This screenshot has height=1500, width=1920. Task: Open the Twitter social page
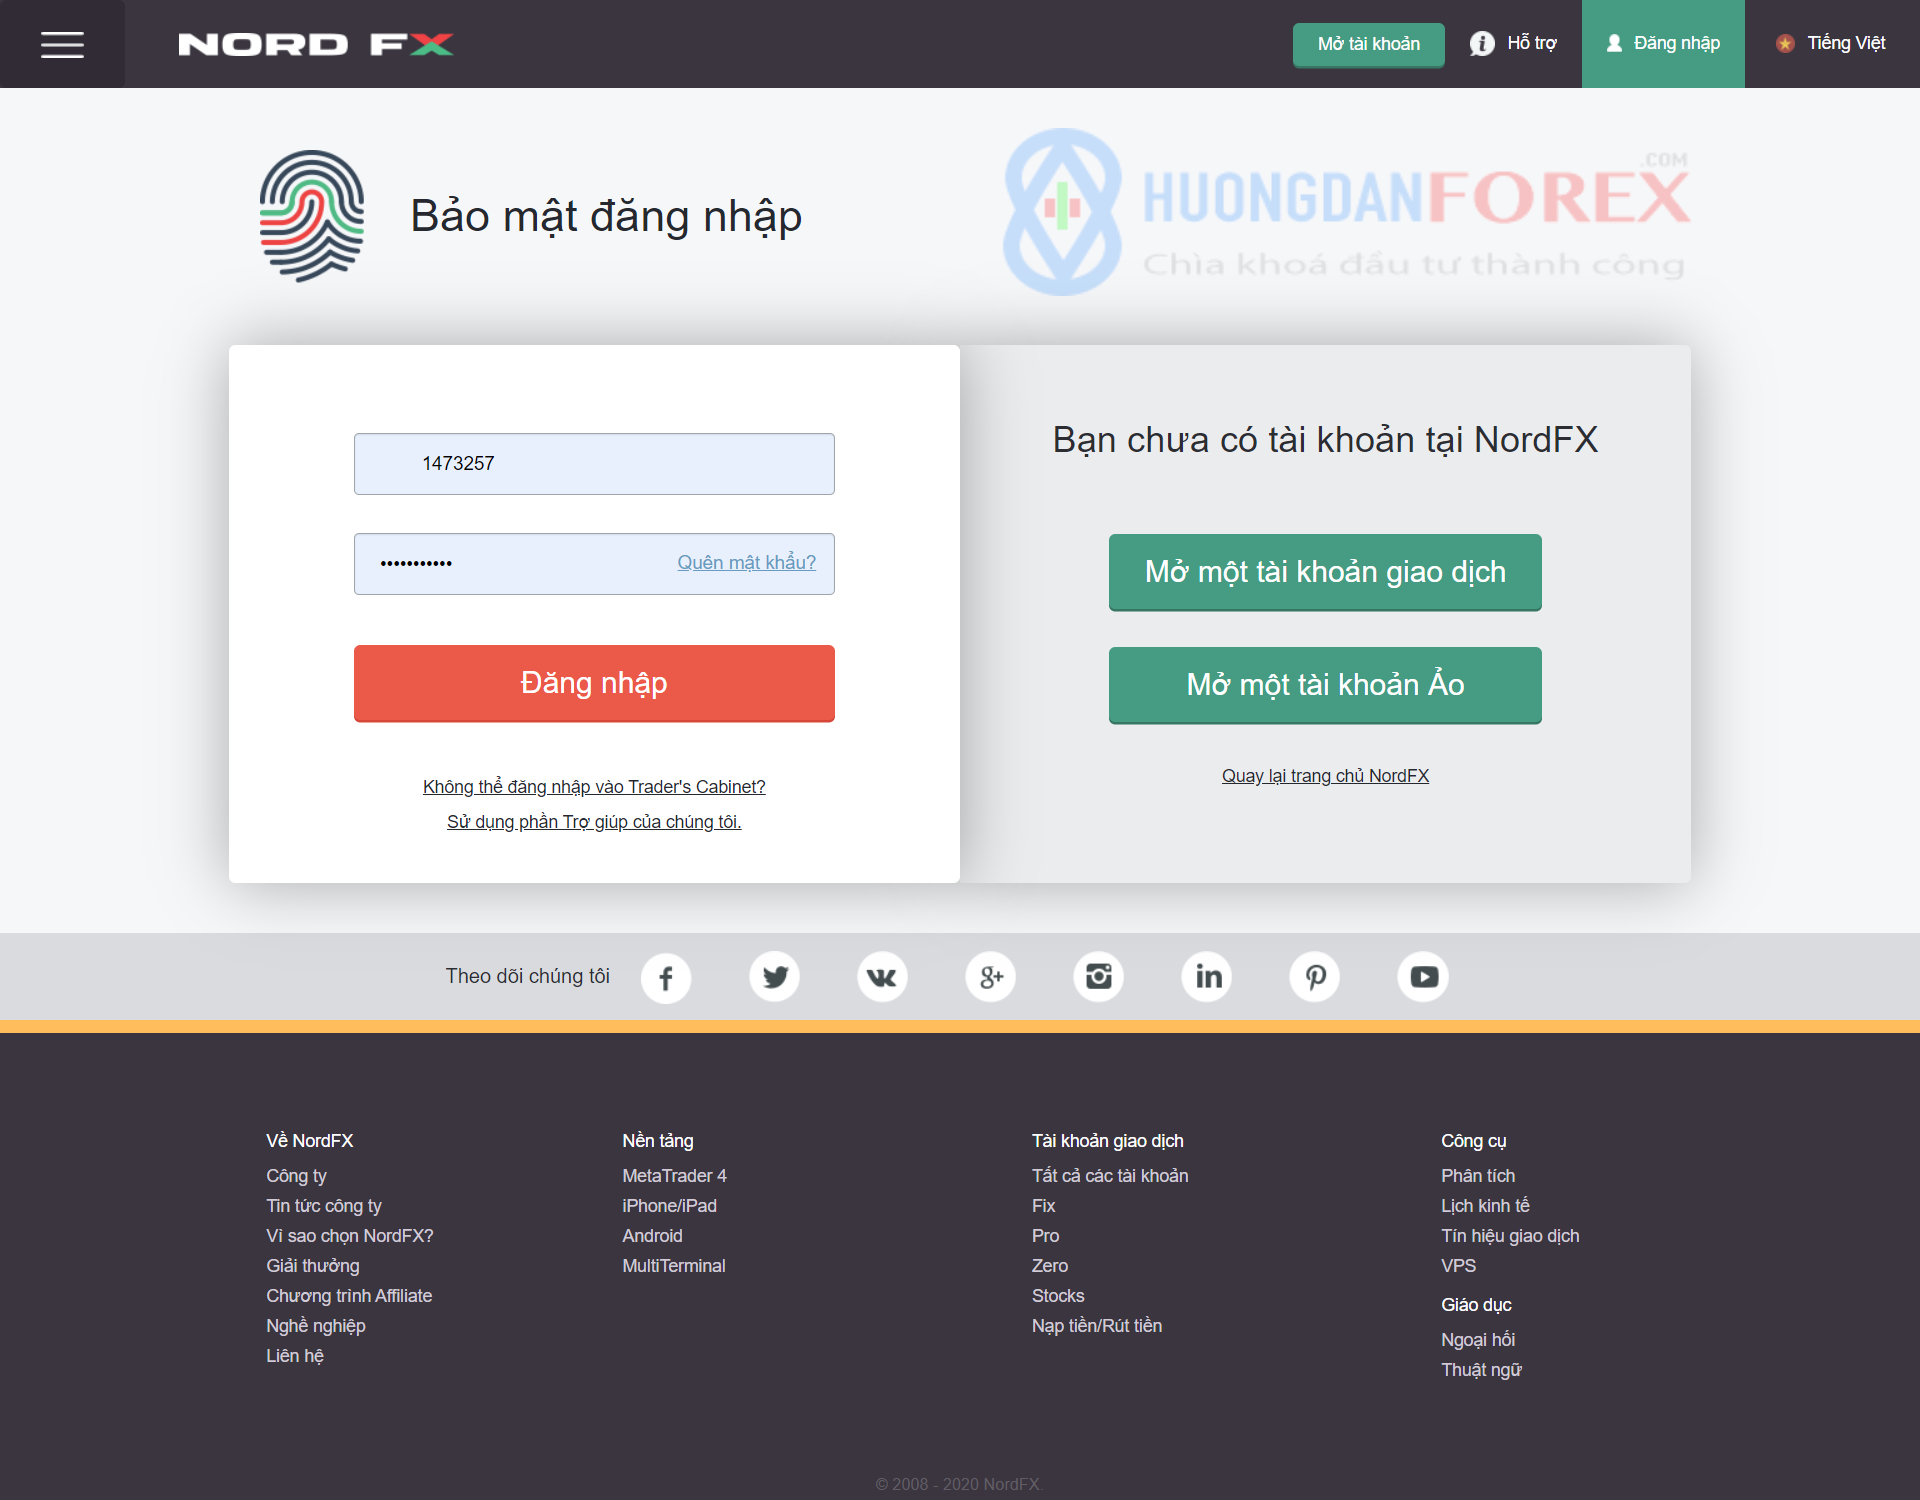pos(774,977)
